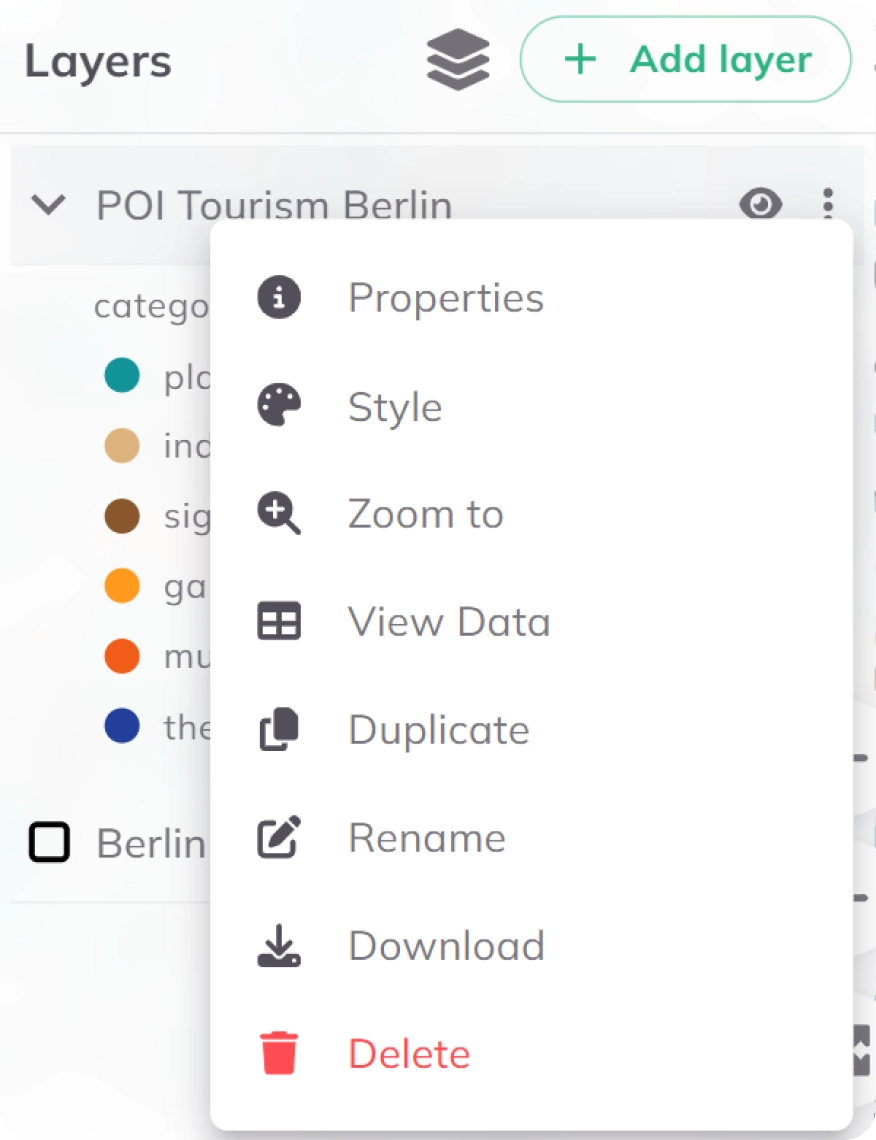This screenshot has width=876, height=1140.
Task: Select the Style palette icon
Action: click(277, 405)
